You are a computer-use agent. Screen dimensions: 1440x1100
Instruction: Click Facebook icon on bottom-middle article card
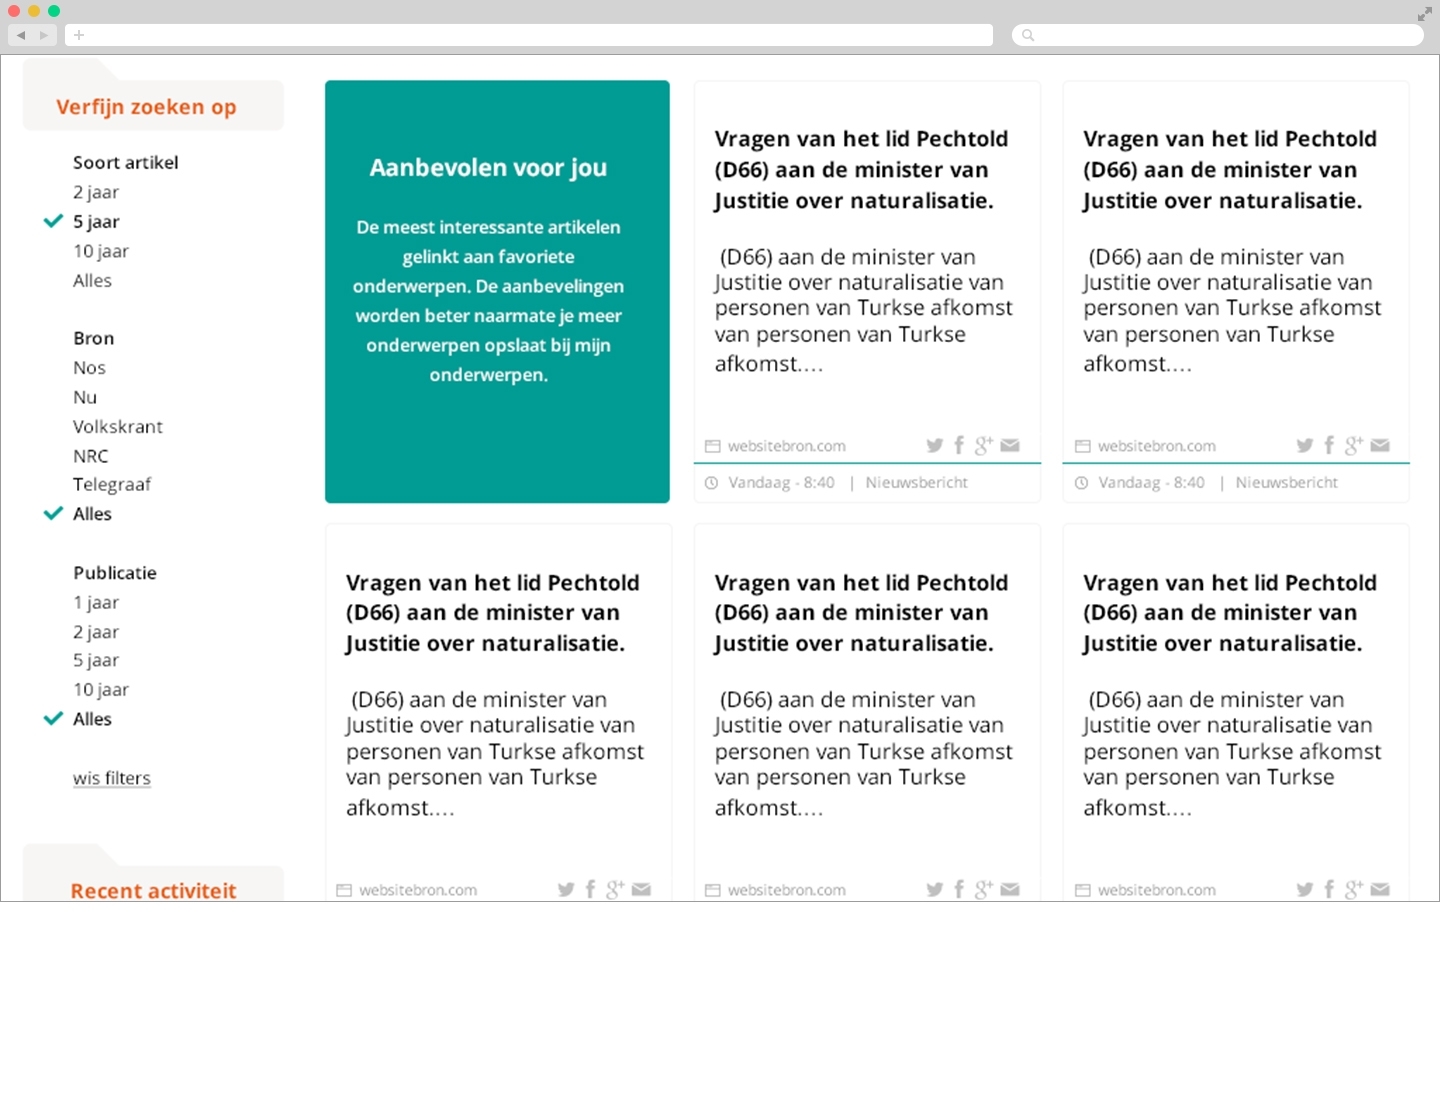(959, 889)
